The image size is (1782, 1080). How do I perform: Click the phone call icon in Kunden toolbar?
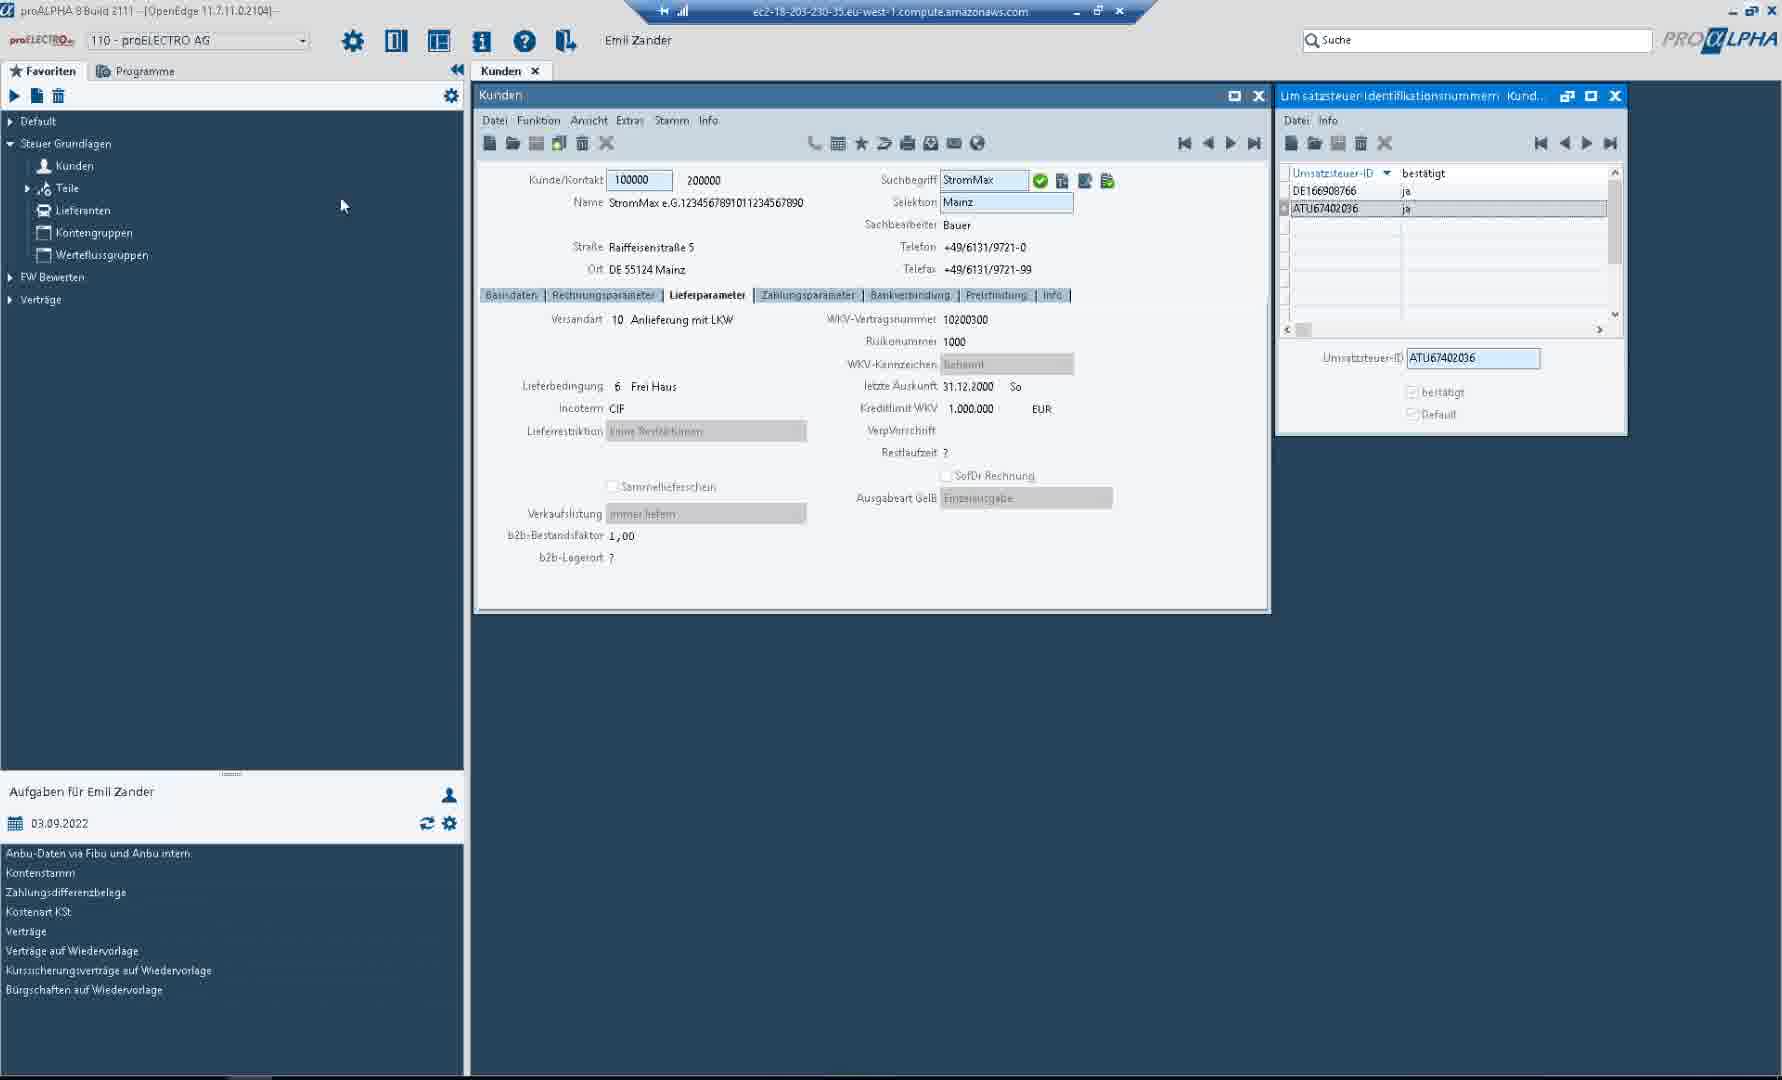pyautogui.click(x=814, y=143)
